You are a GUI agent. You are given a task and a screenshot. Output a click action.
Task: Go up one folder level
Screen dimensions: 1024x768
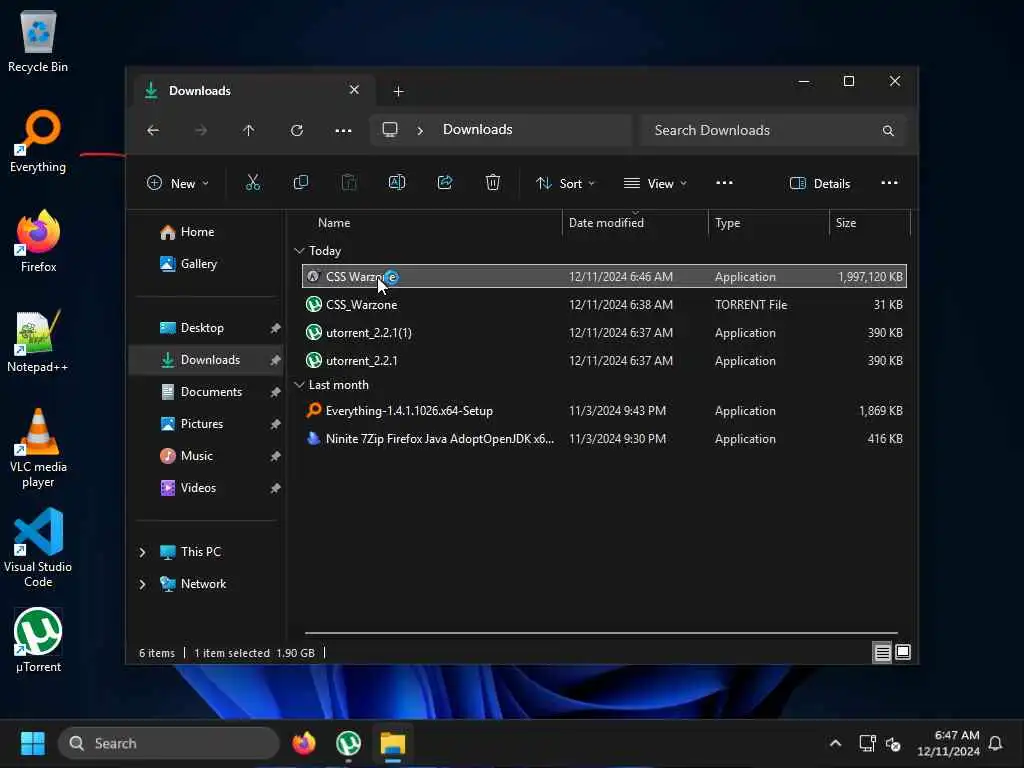pyautogui.click(x=248, y=131)
